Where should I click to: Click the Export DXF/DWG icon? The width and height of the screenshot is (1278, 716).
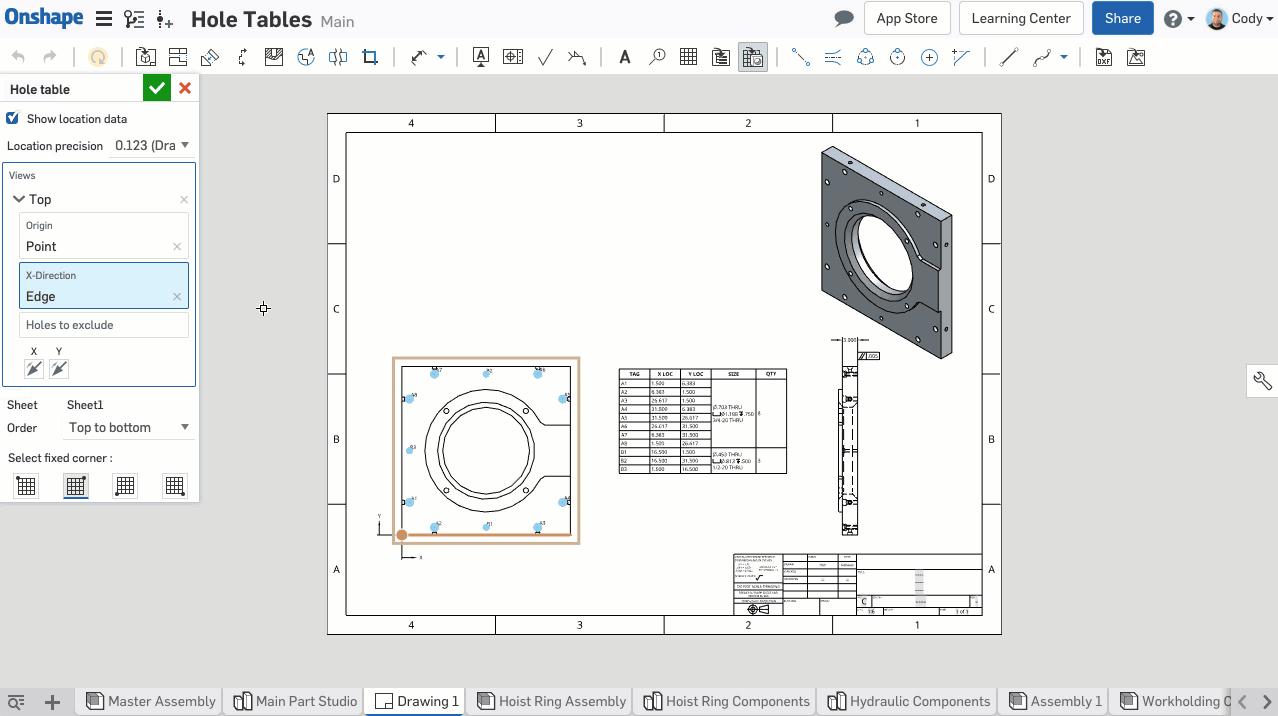[x=1102, y=57]
